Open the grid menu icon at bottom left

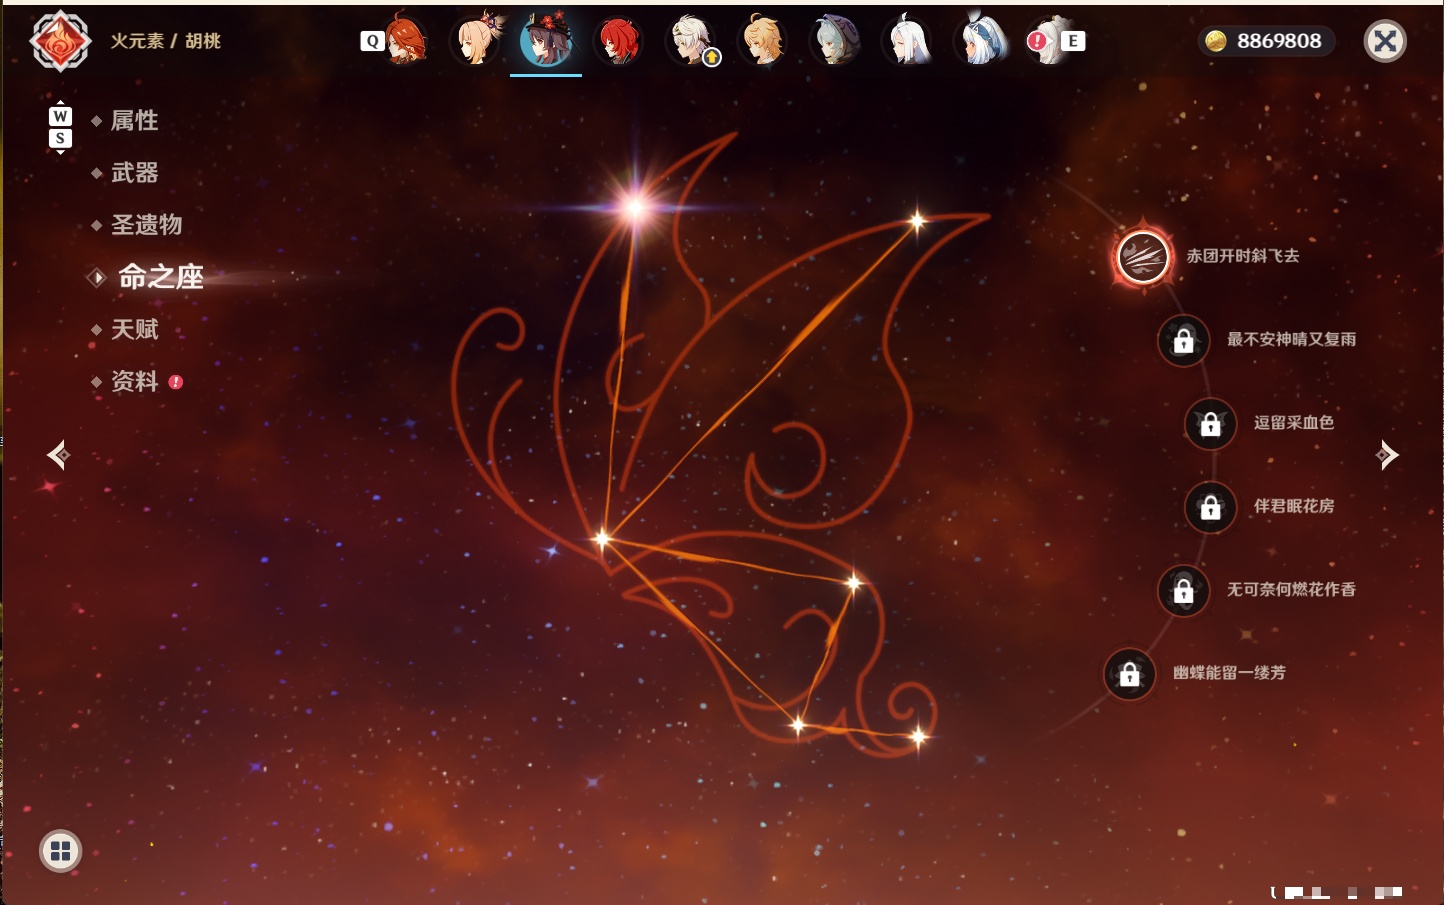(60, 851)
